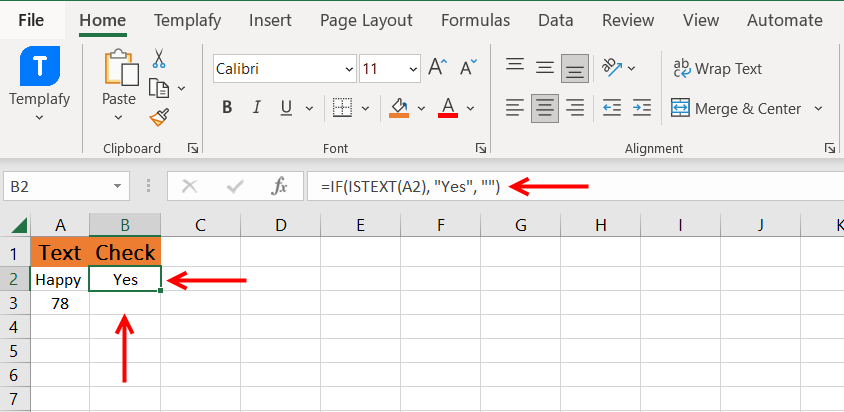This screenshot has width=844, height=412.
Task: Open the Page Layout tab
Action: coord(366,20)
